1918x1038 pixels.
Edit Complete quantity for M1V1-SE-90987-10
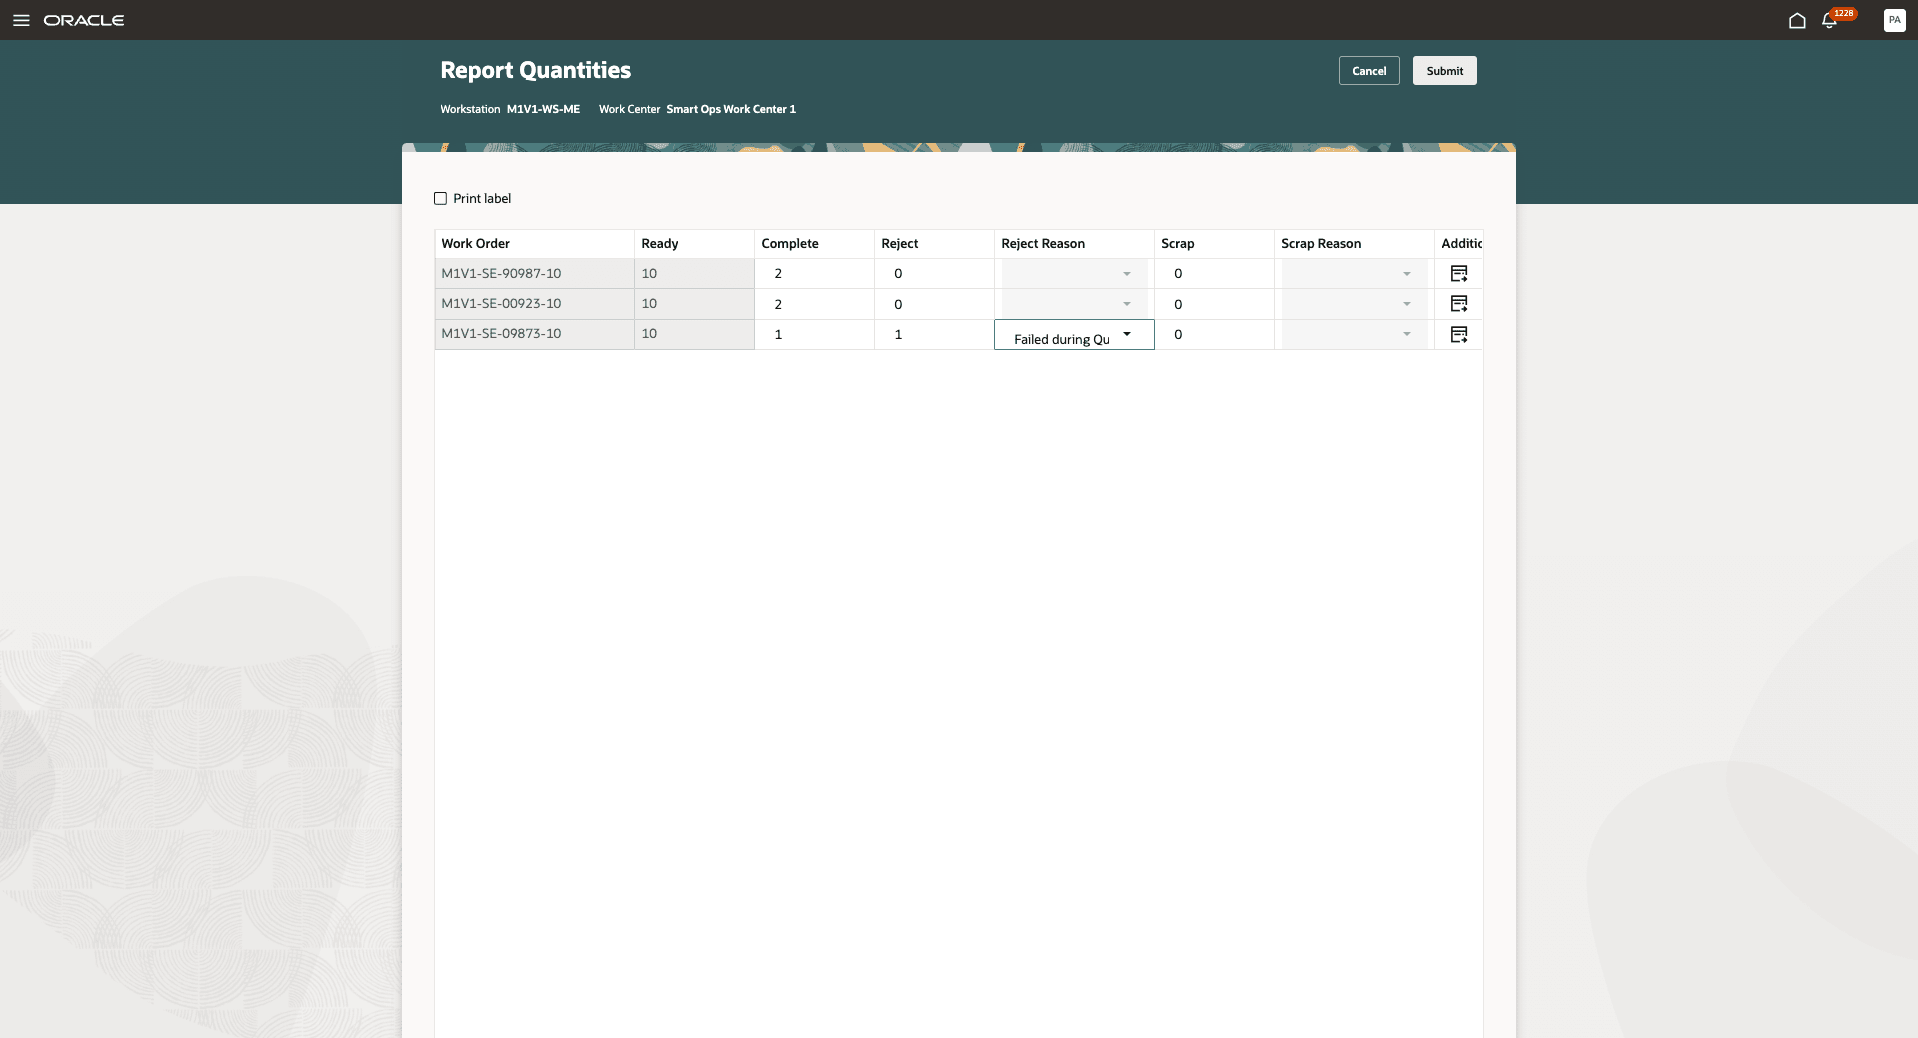tap(814, 273)
